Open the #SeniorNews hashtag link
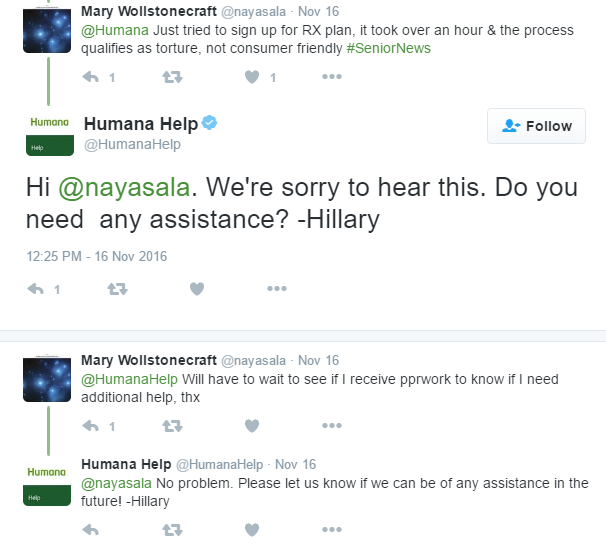Screen dimensions: 606x547 [x=388, y=48]
